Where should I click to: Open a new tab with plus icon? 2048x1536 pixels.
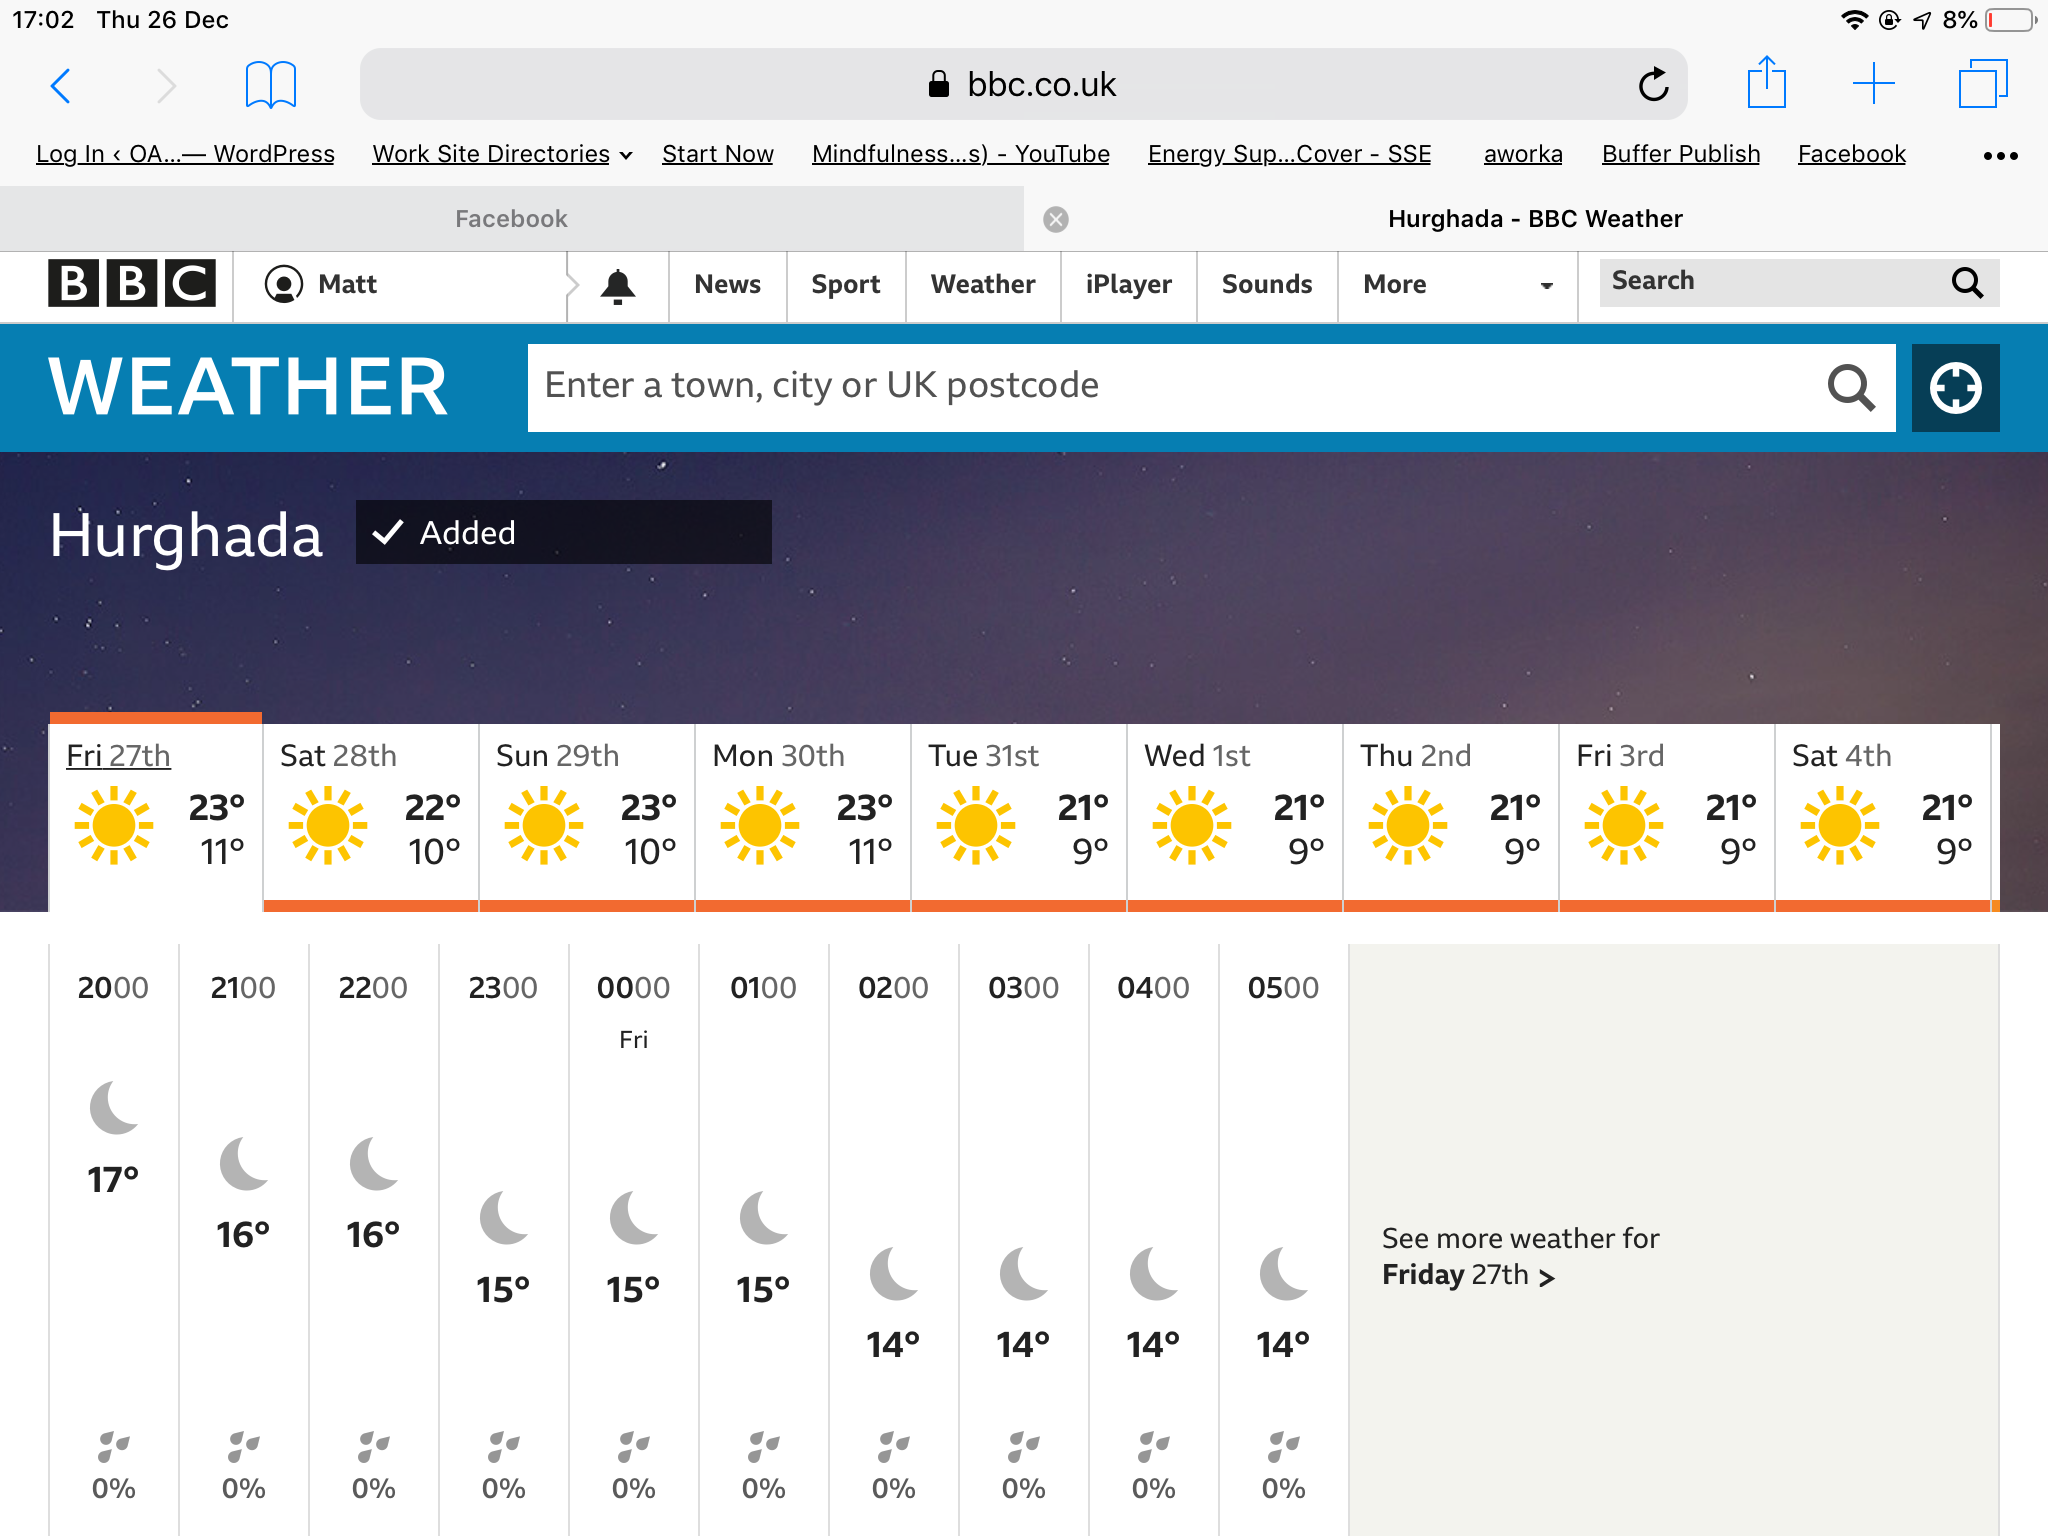click(x=1873, y=84)
